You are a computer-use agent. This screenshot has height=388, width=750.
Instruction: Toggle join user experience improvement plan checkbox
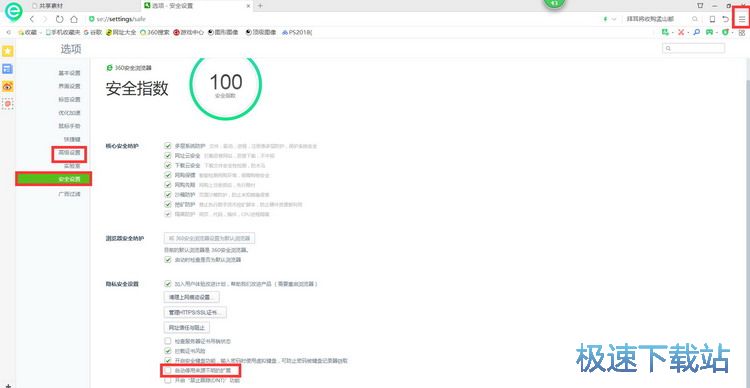(x=167, y=284)
